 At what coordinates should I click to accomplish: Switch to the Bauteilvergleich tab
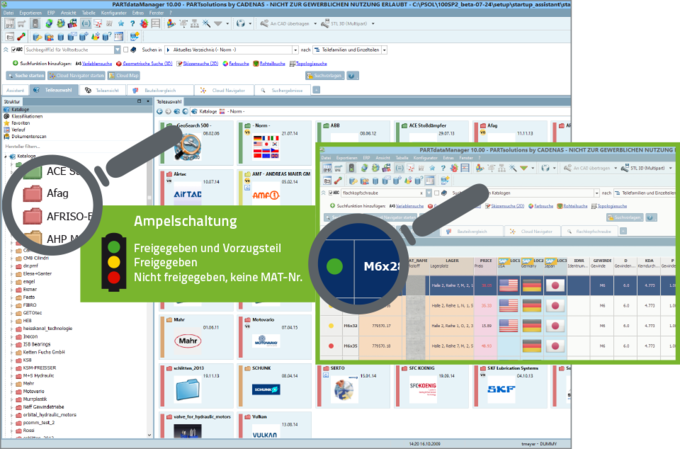point(160,90)
